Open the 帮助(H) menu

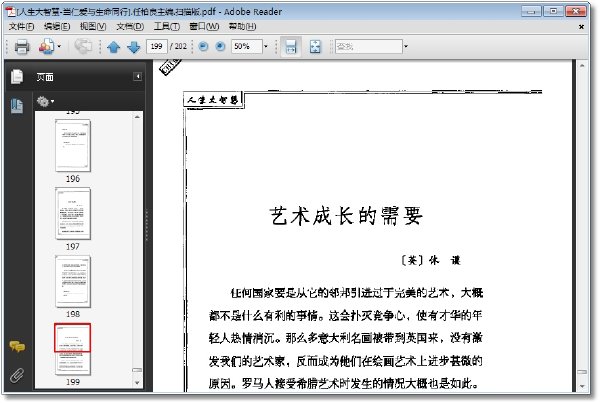tap(242, 26)
